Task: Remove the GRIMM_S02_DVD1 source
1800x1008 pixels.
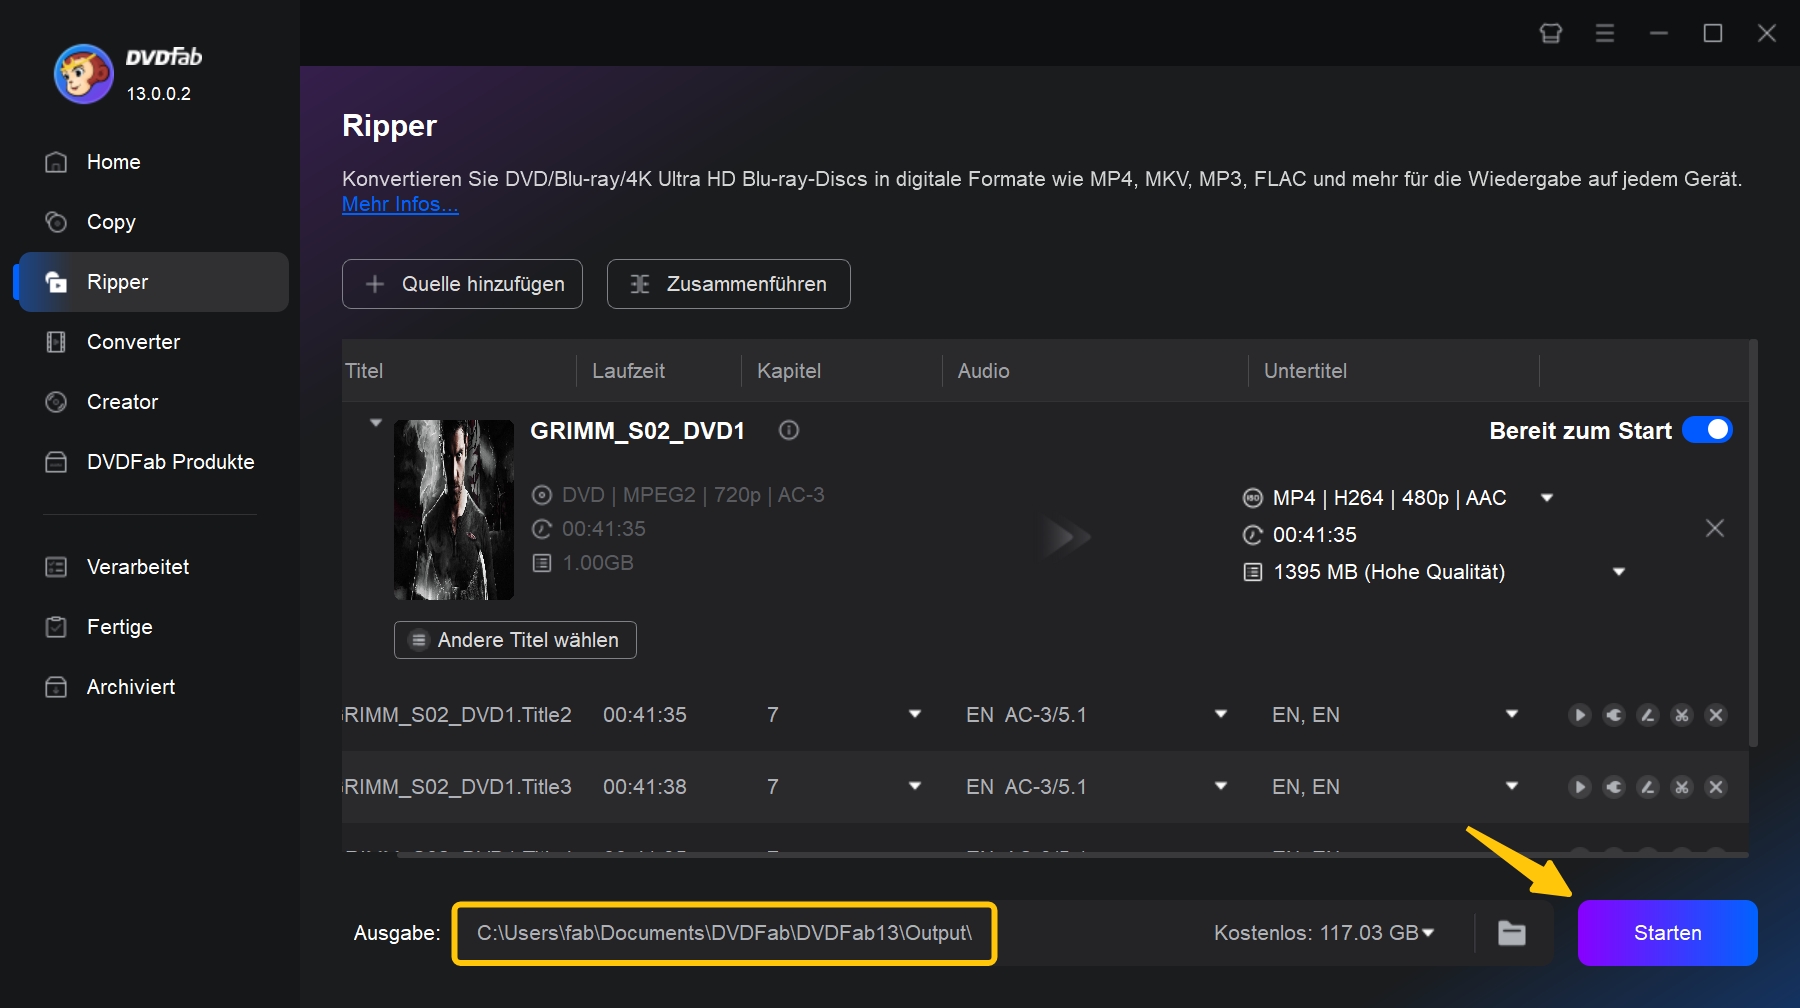Action: click(x=1715, y=528)
